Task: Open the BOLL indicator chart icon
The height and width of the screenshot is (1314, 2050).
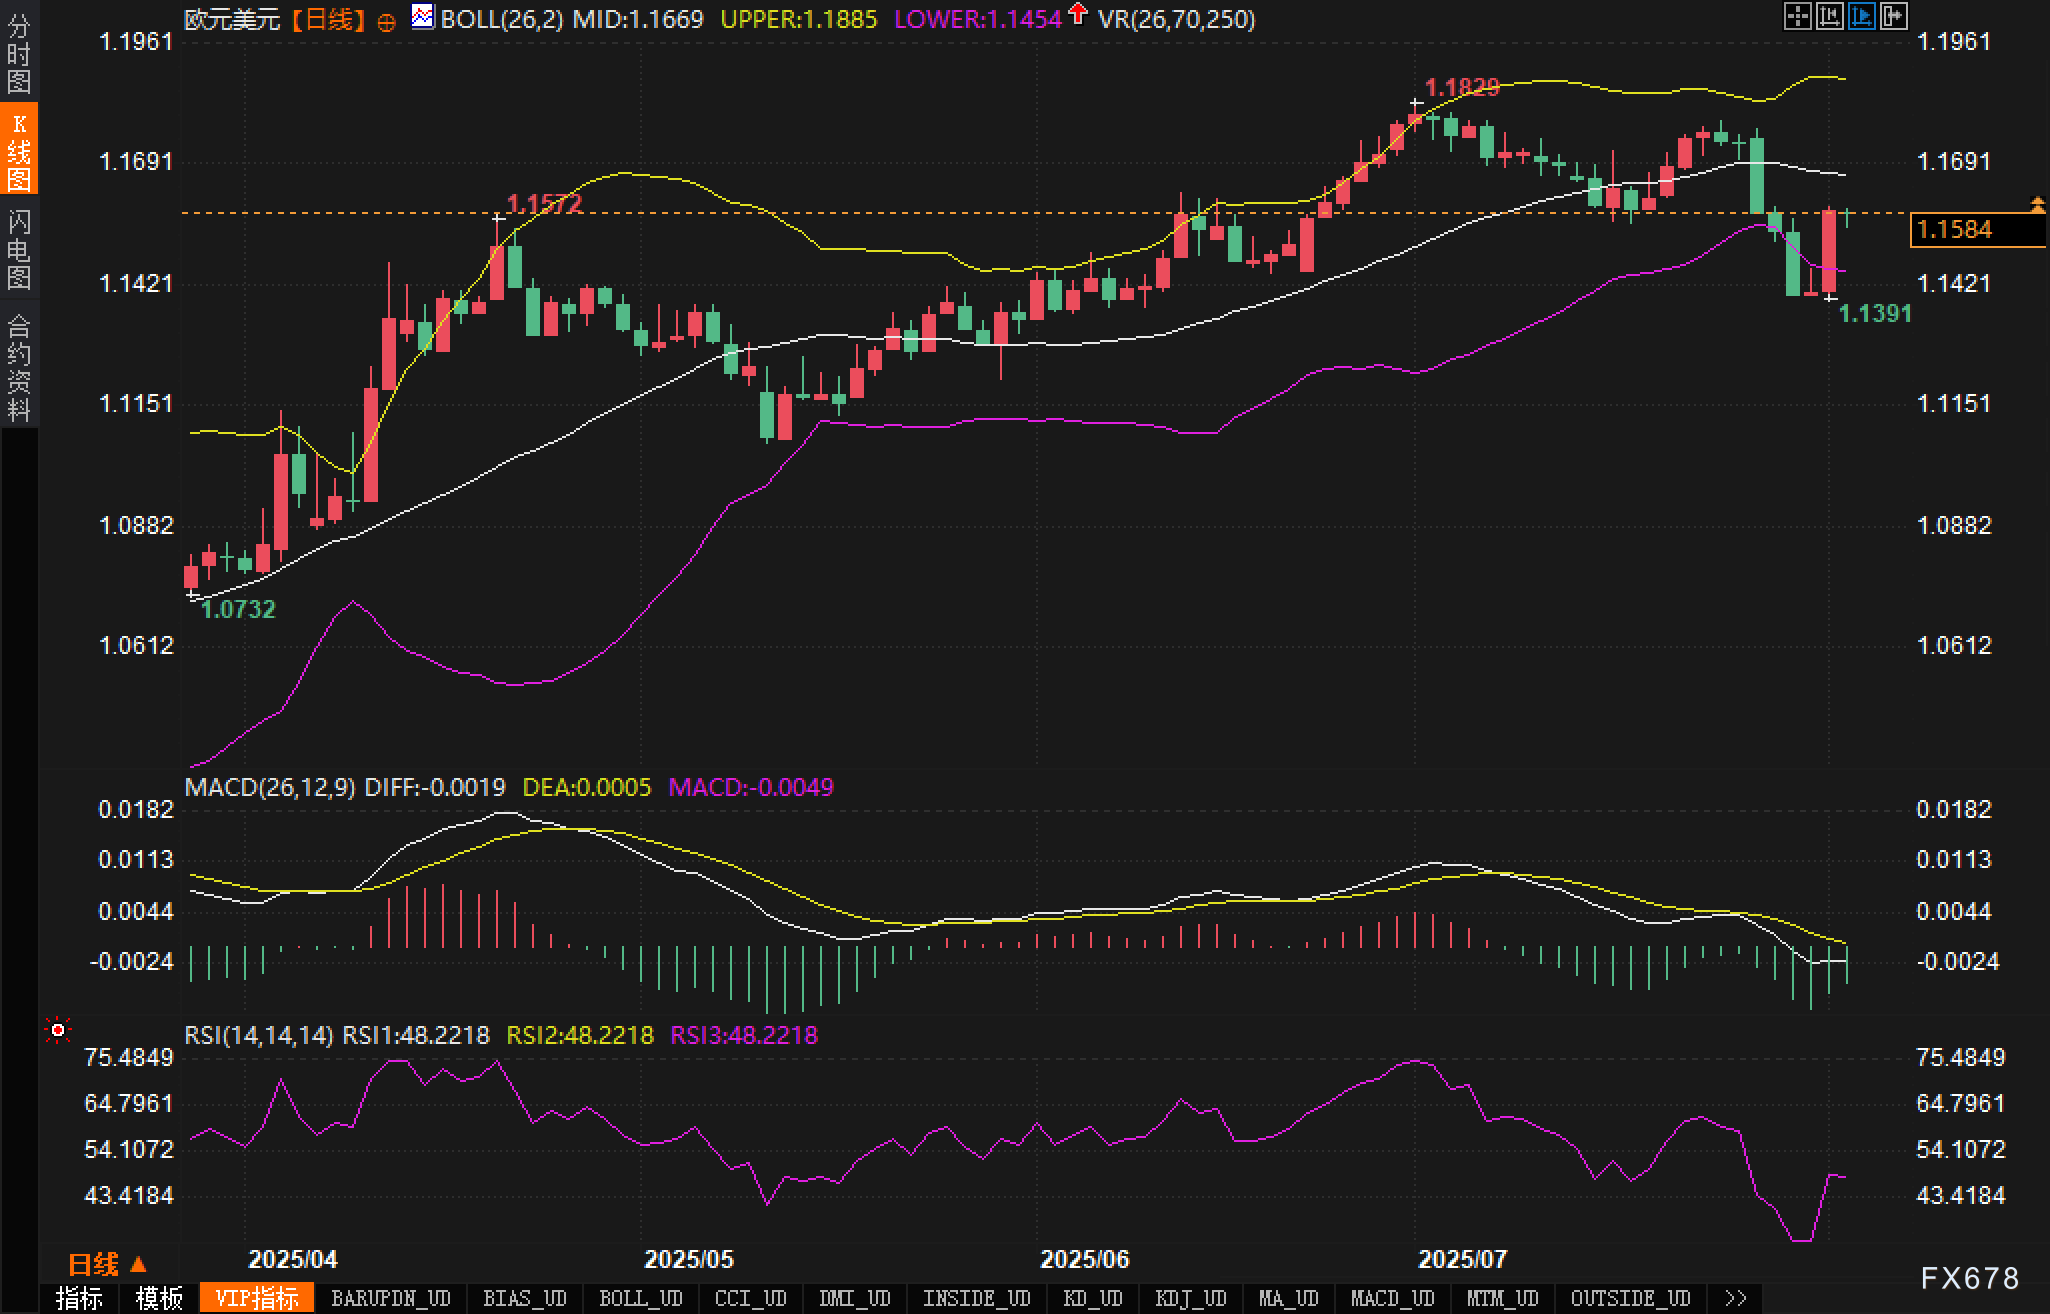Action: (x=423, y=17)
